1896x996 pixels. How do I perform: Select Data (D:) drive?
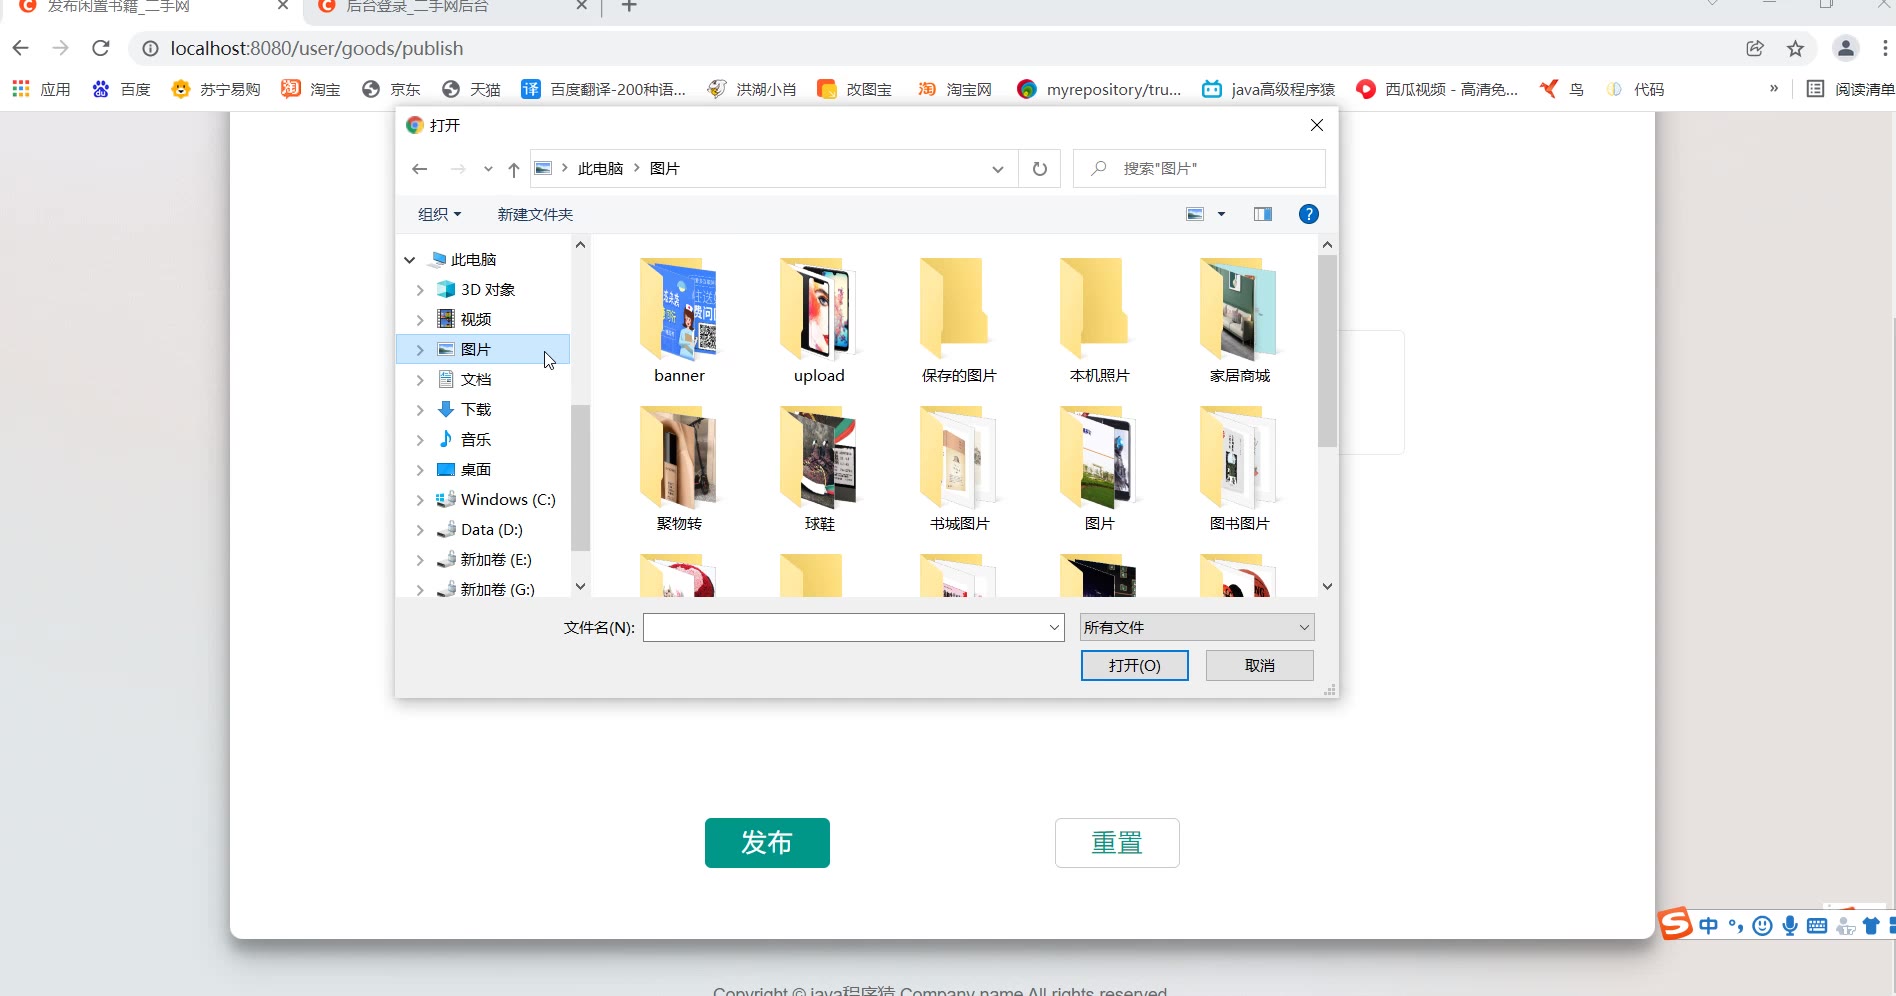(491, 529)
